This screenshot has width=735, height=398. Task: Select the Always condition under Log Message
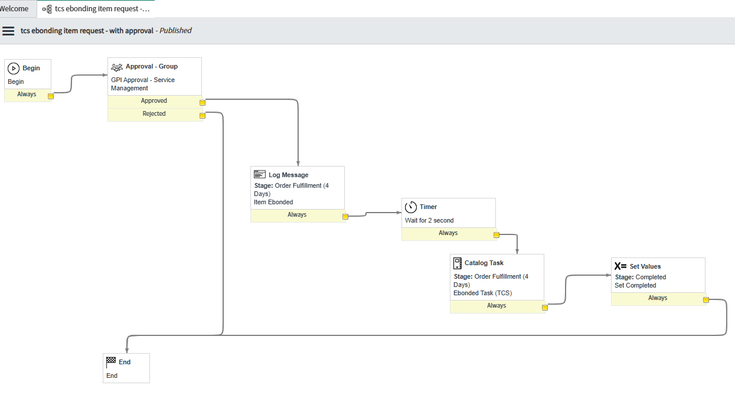click(x=297, y=215)
